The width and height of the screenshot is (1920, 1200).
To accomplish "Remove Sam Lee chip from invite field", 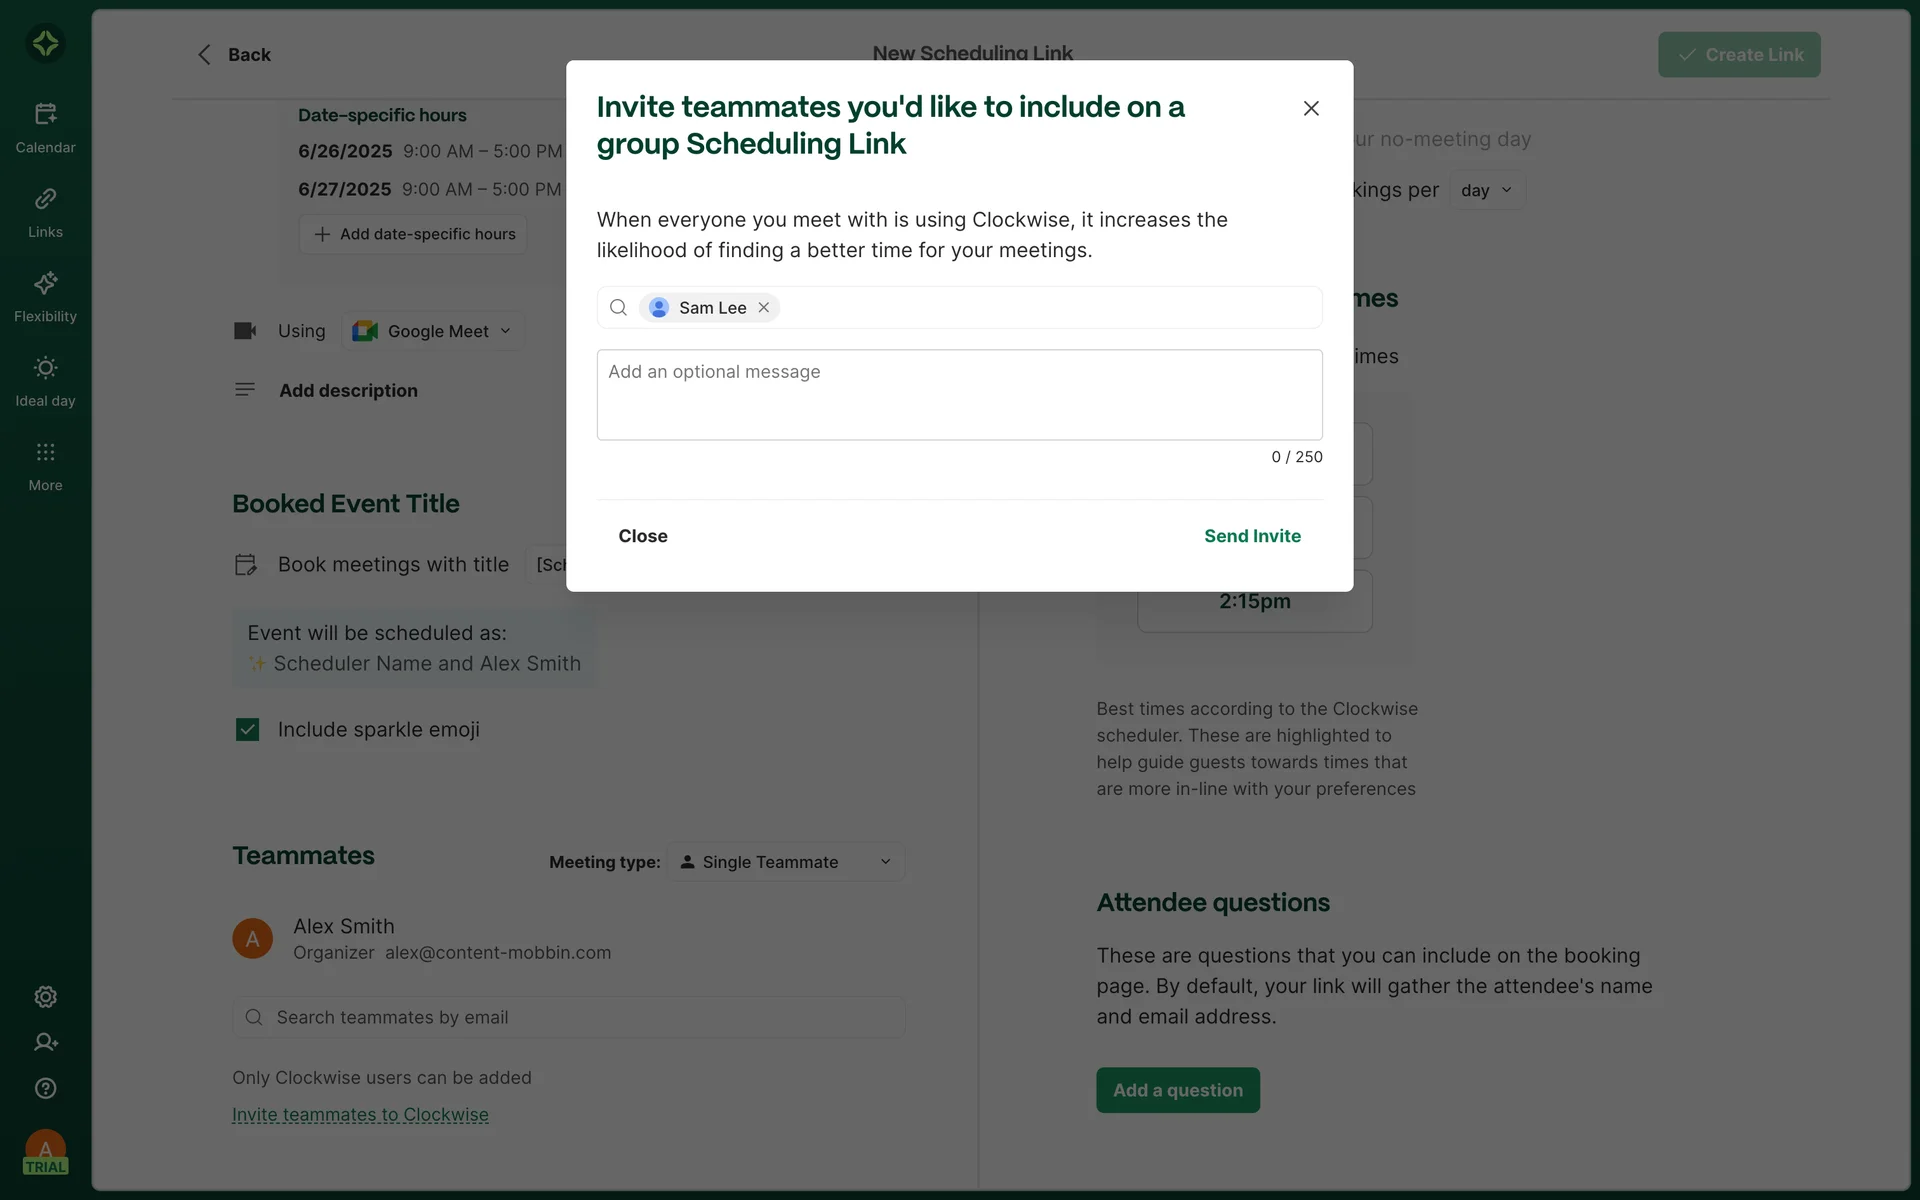I will pyautogui.click(x=764, y=308).
